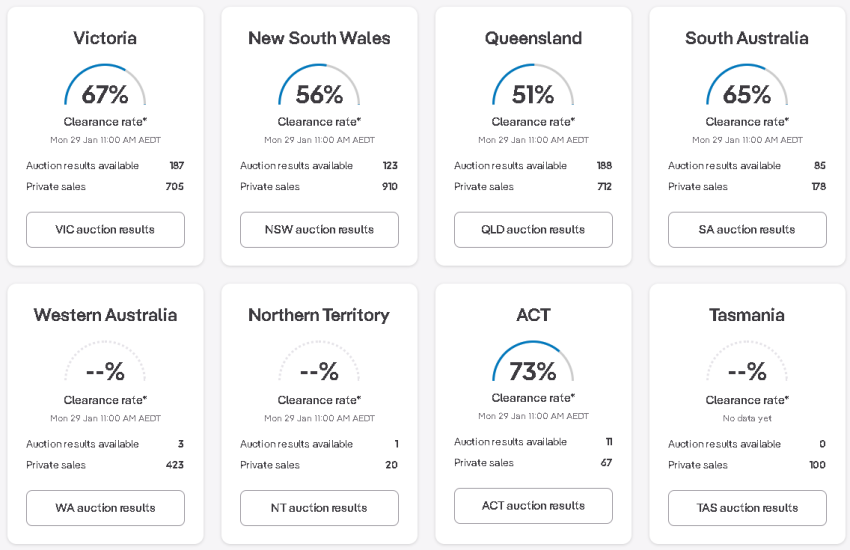The image size is (850, 550).
Task: Click Tasmania card heading
Action: tap(747, 315)
